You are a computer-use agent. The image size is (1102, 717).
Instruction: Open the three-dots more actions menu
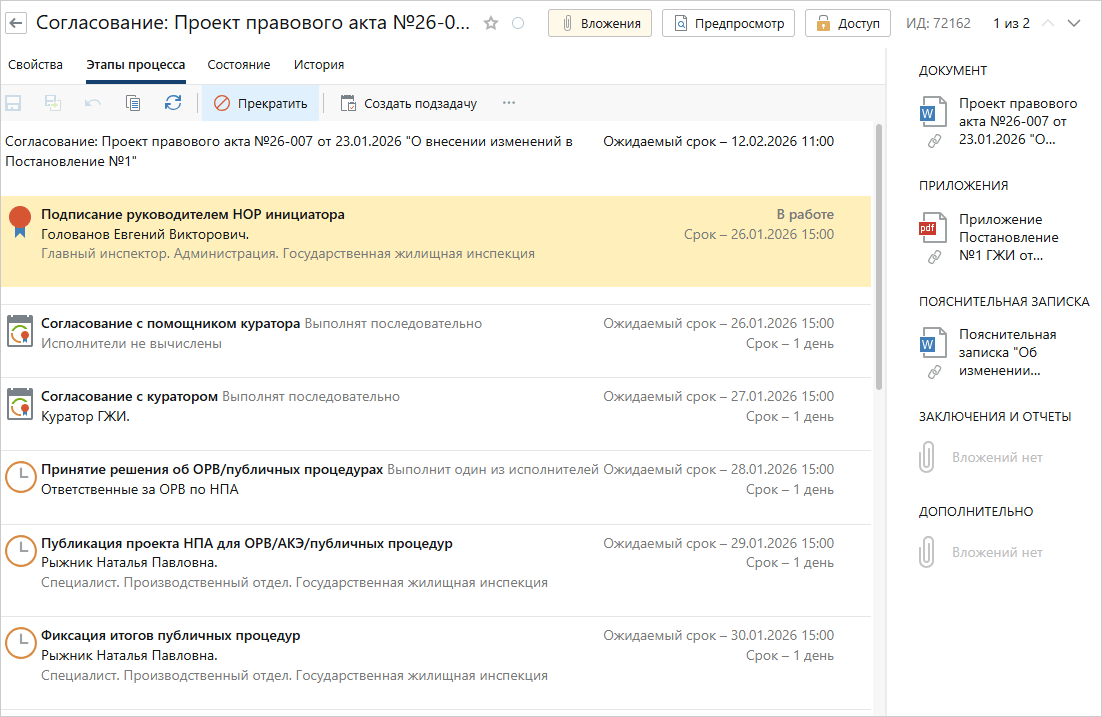coord(509,103)
